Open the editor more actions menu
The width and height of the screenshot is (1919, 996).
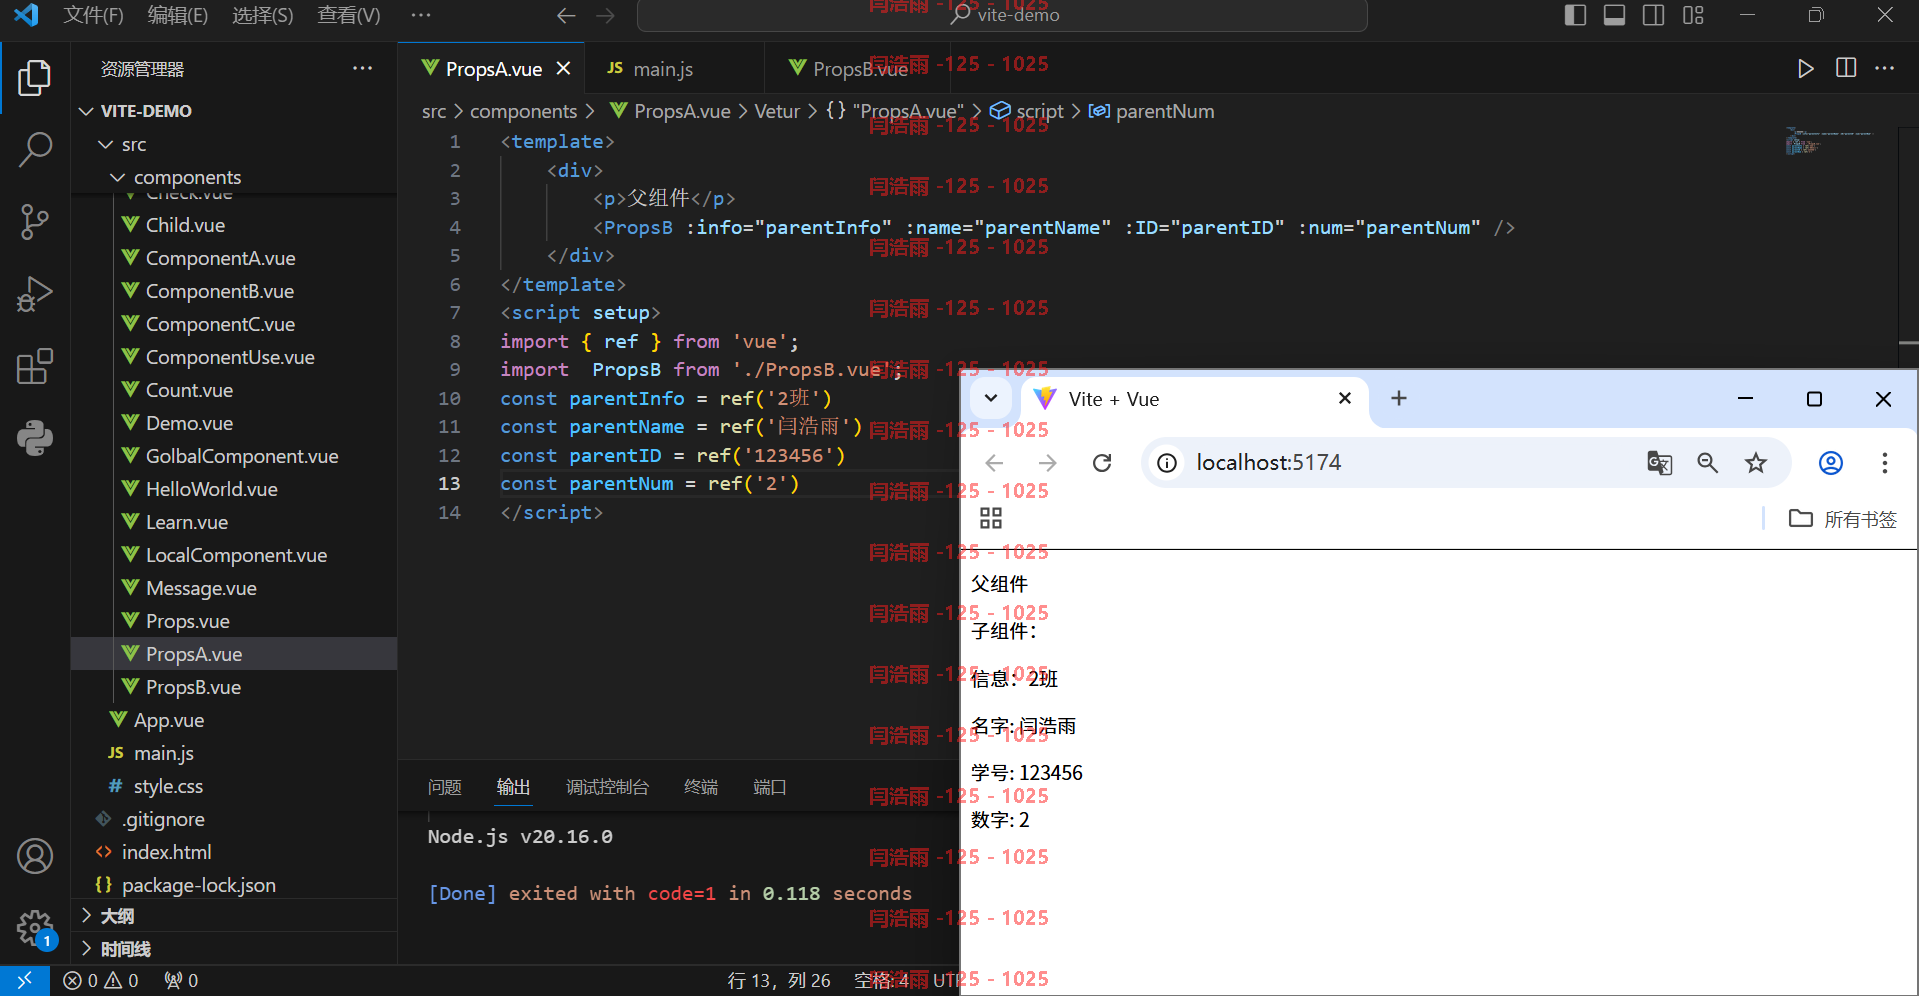click(1885, 68)
